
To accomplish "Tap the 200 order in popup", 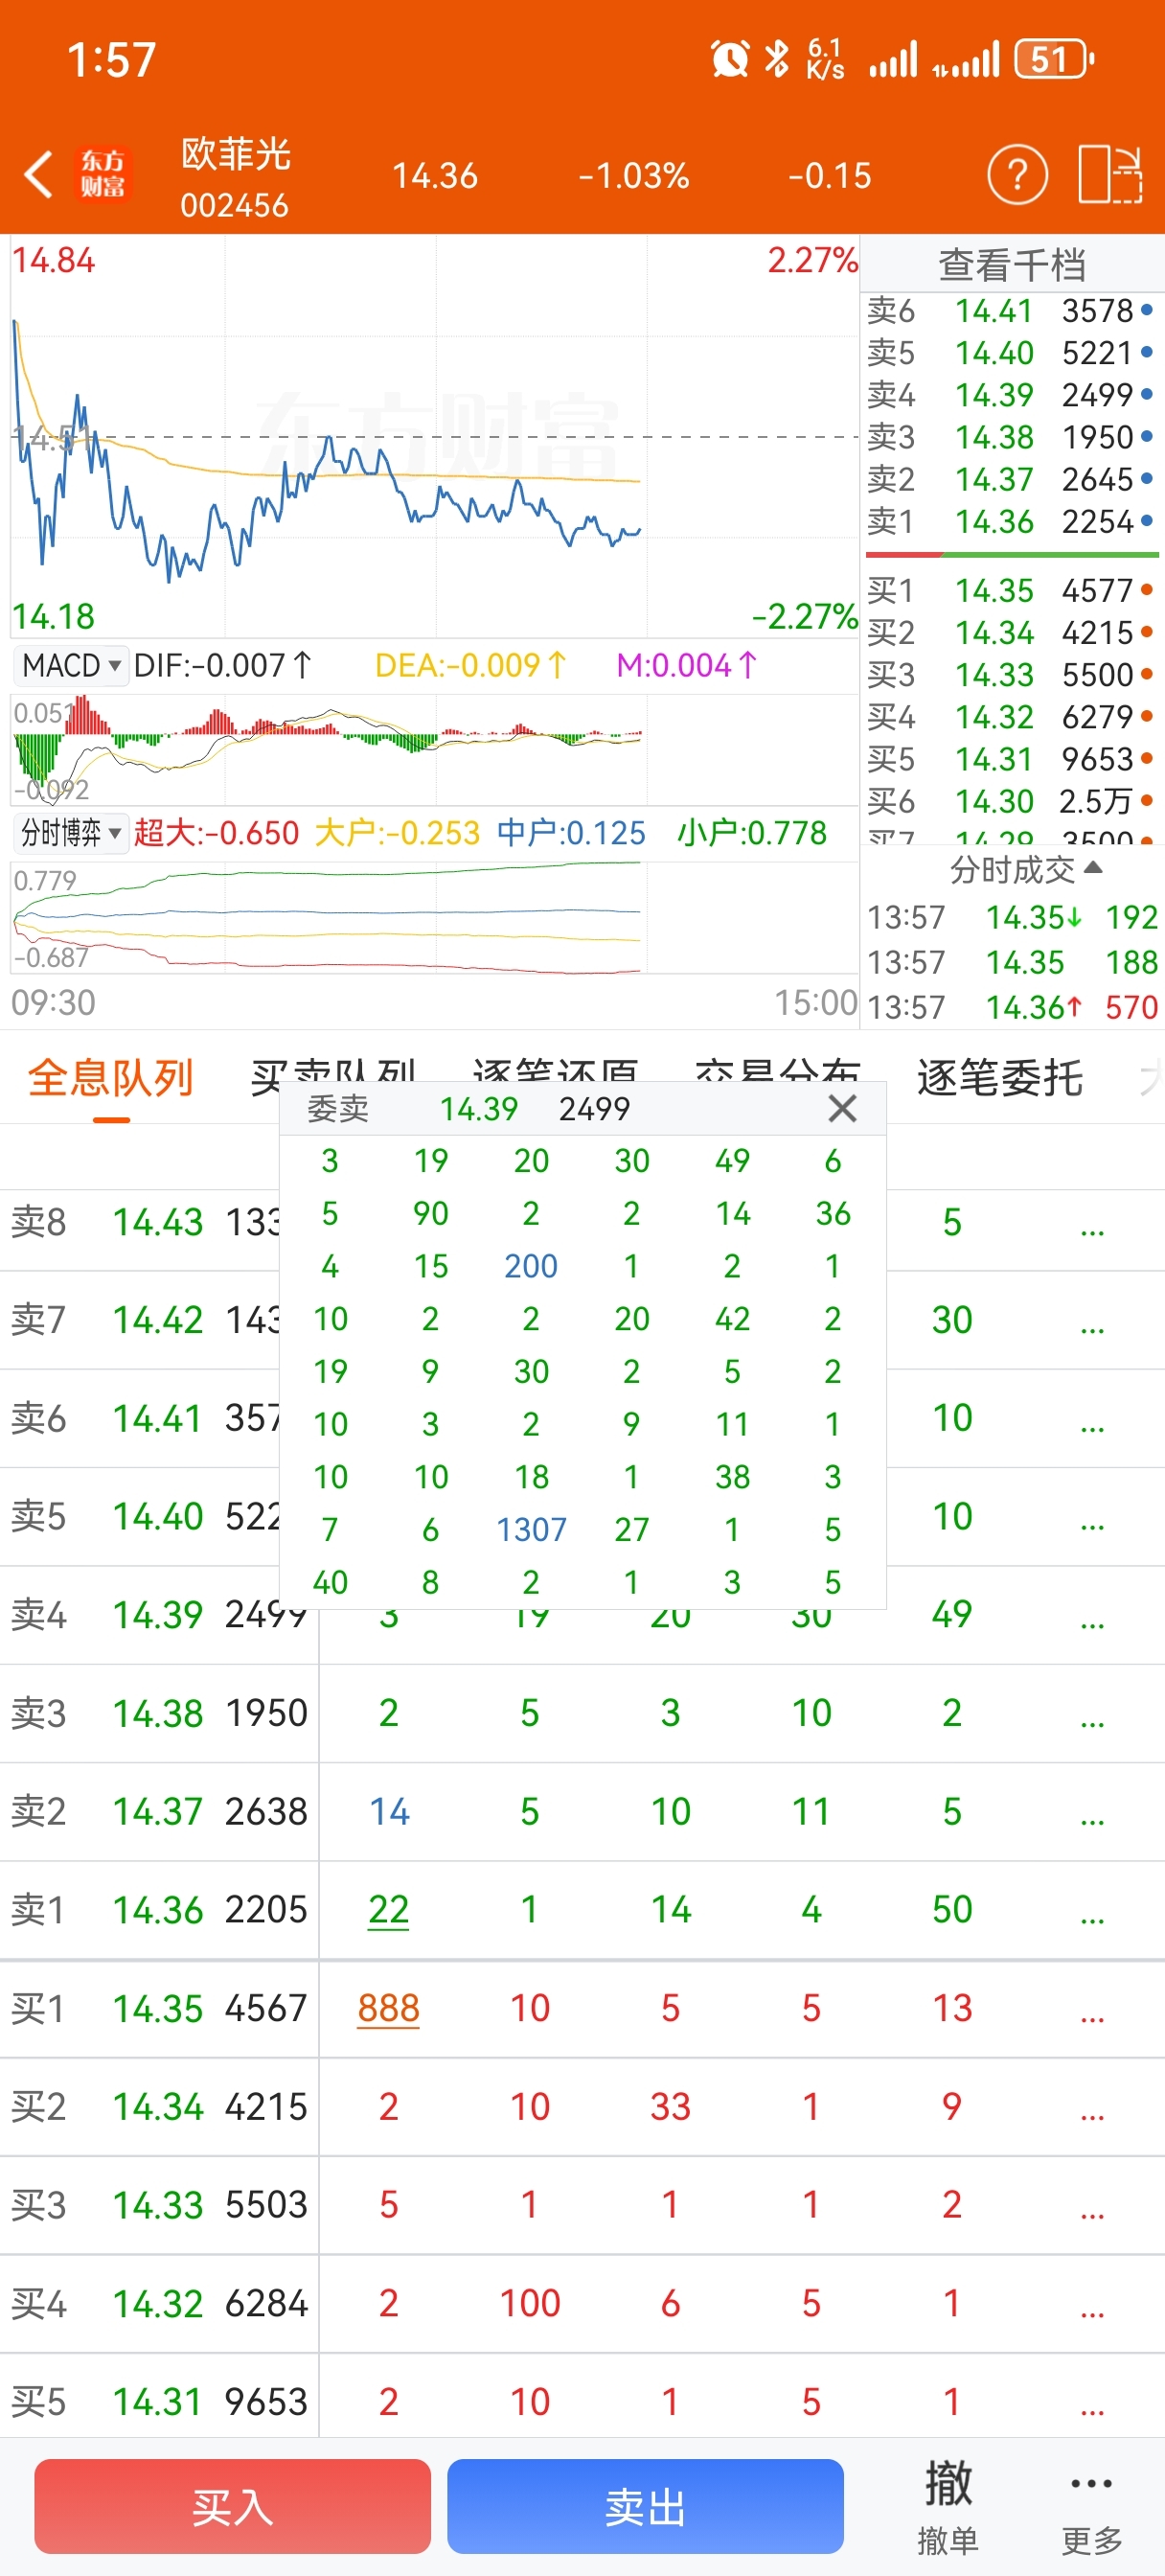I will [531, 1266].
